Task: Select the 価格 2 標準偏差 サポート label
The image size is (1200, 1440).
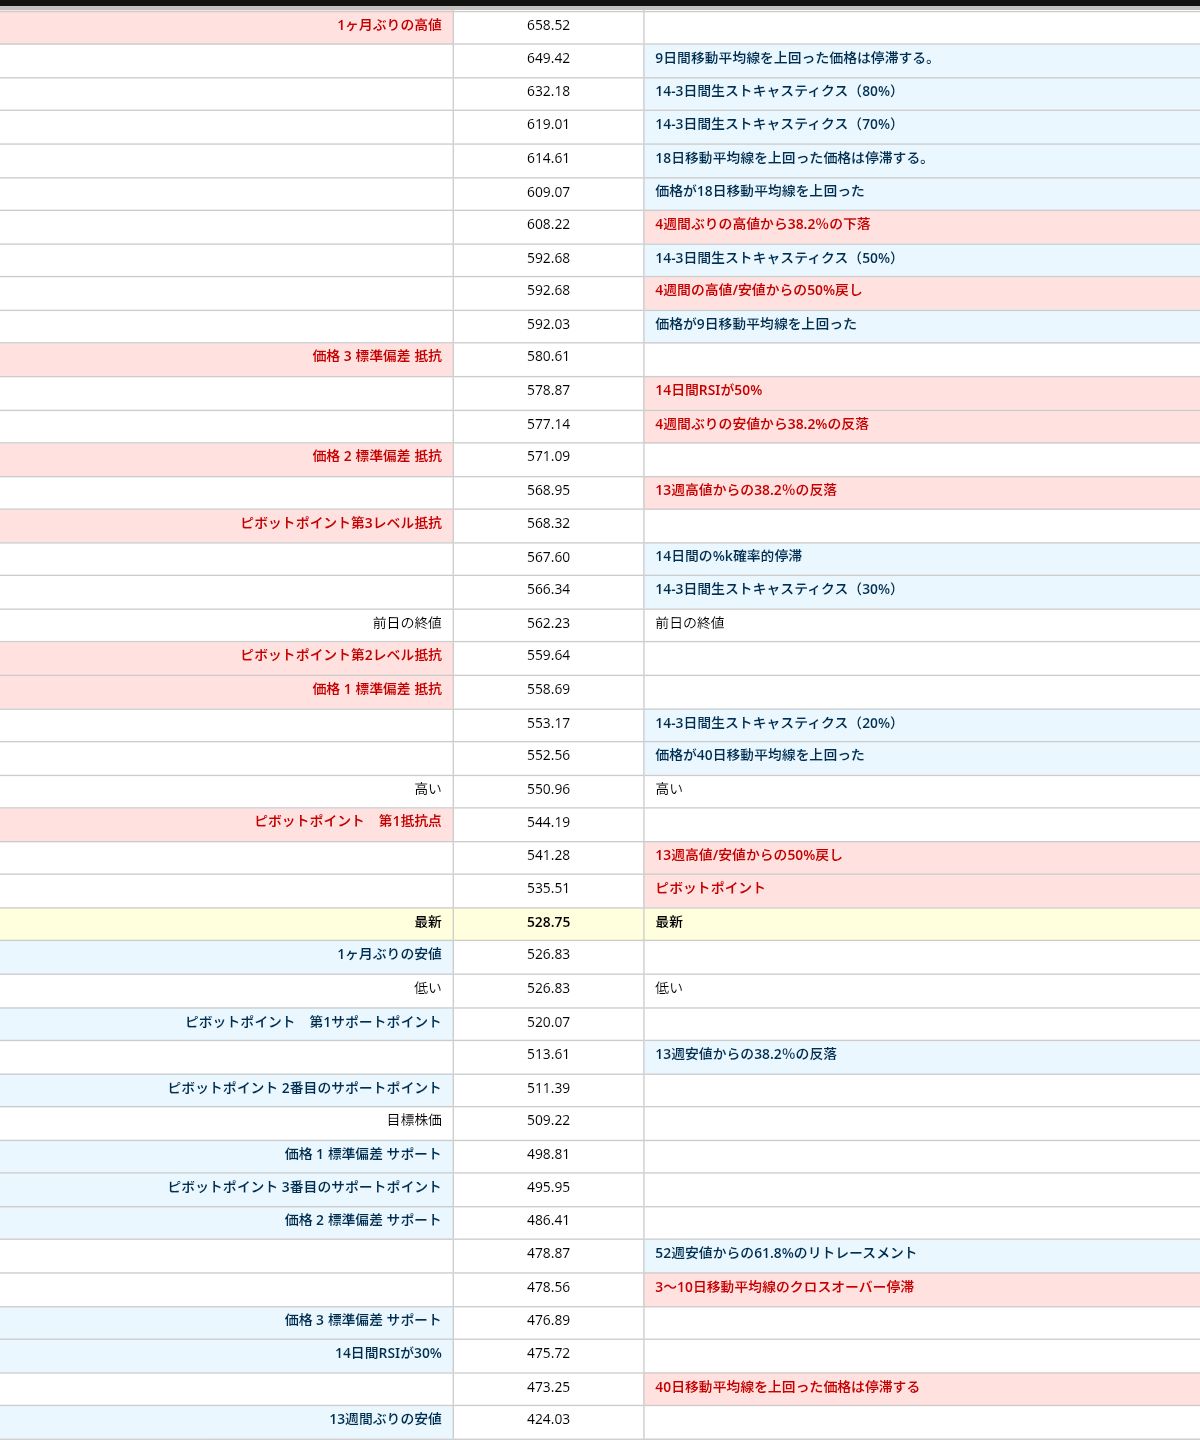Action: point(363,1220)
